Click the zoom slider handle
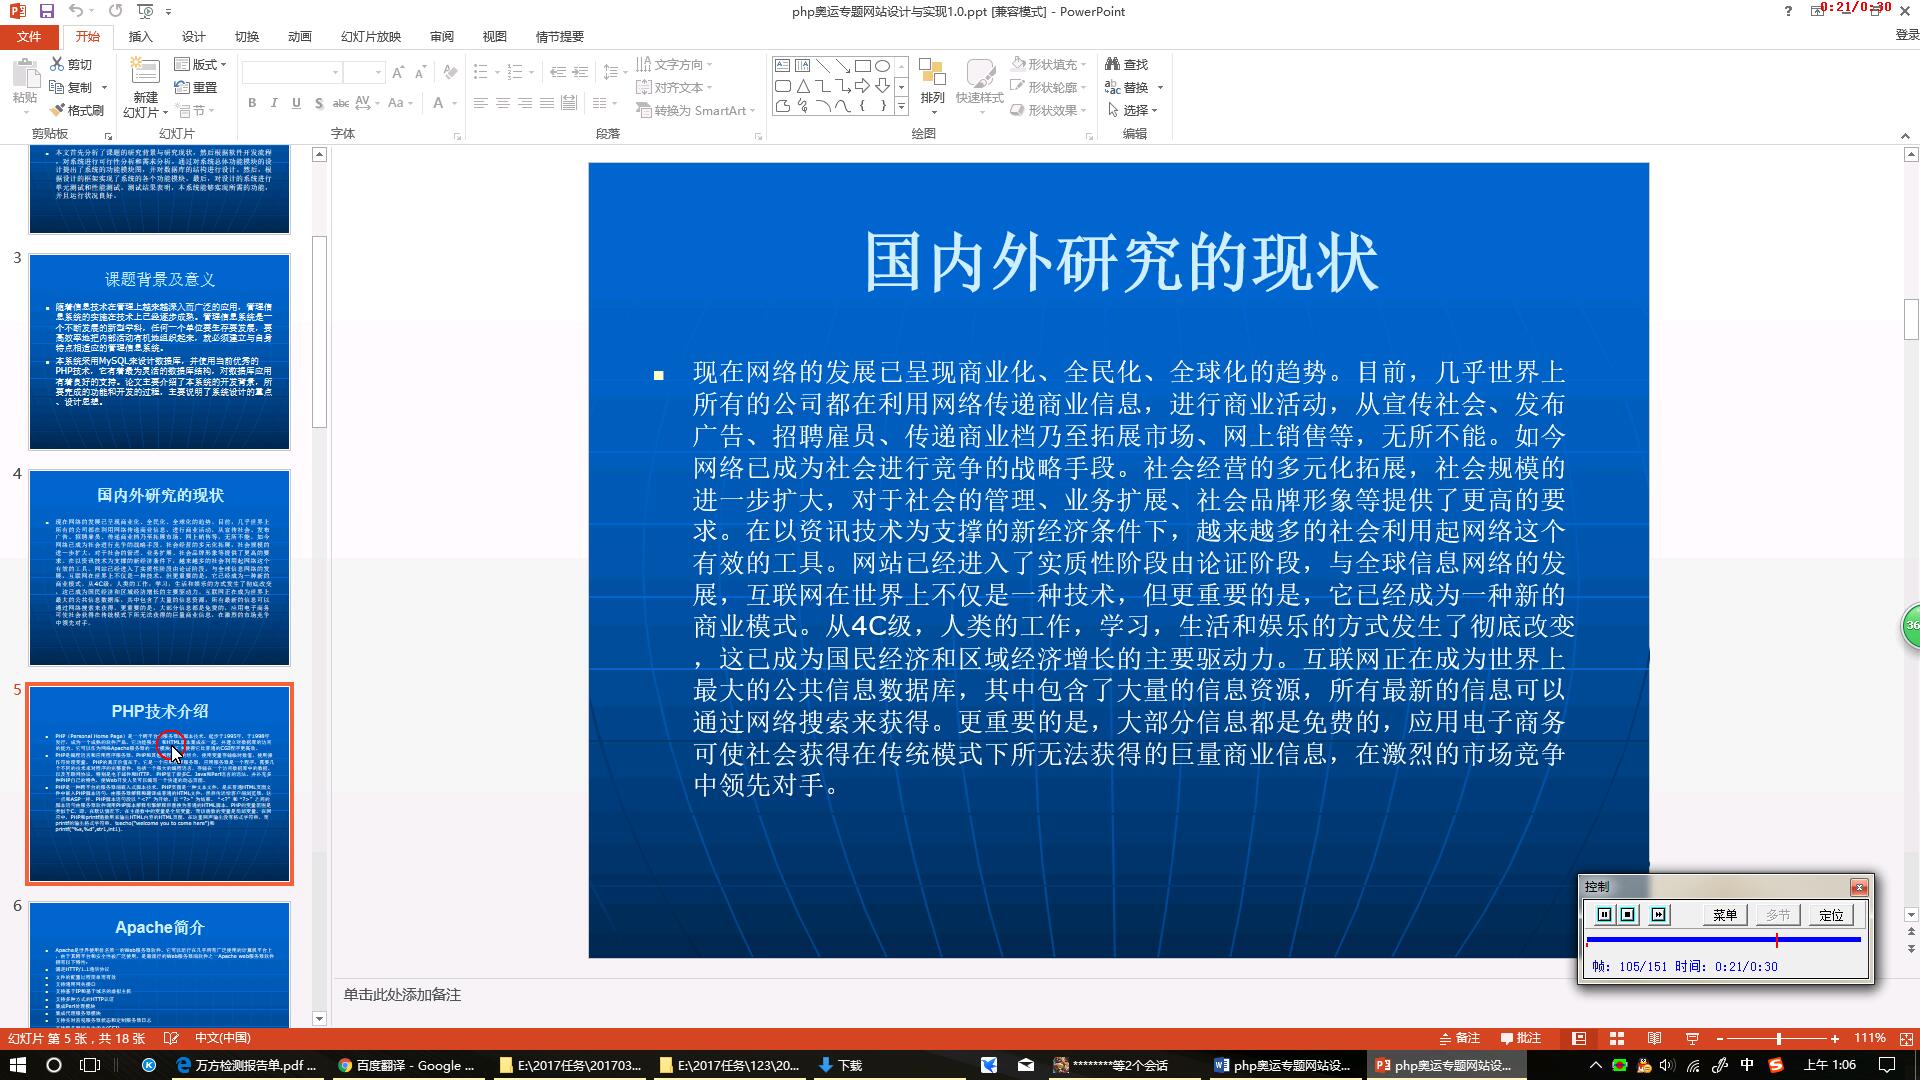This screenshot has width=1920, height=1080. 1778,1039
